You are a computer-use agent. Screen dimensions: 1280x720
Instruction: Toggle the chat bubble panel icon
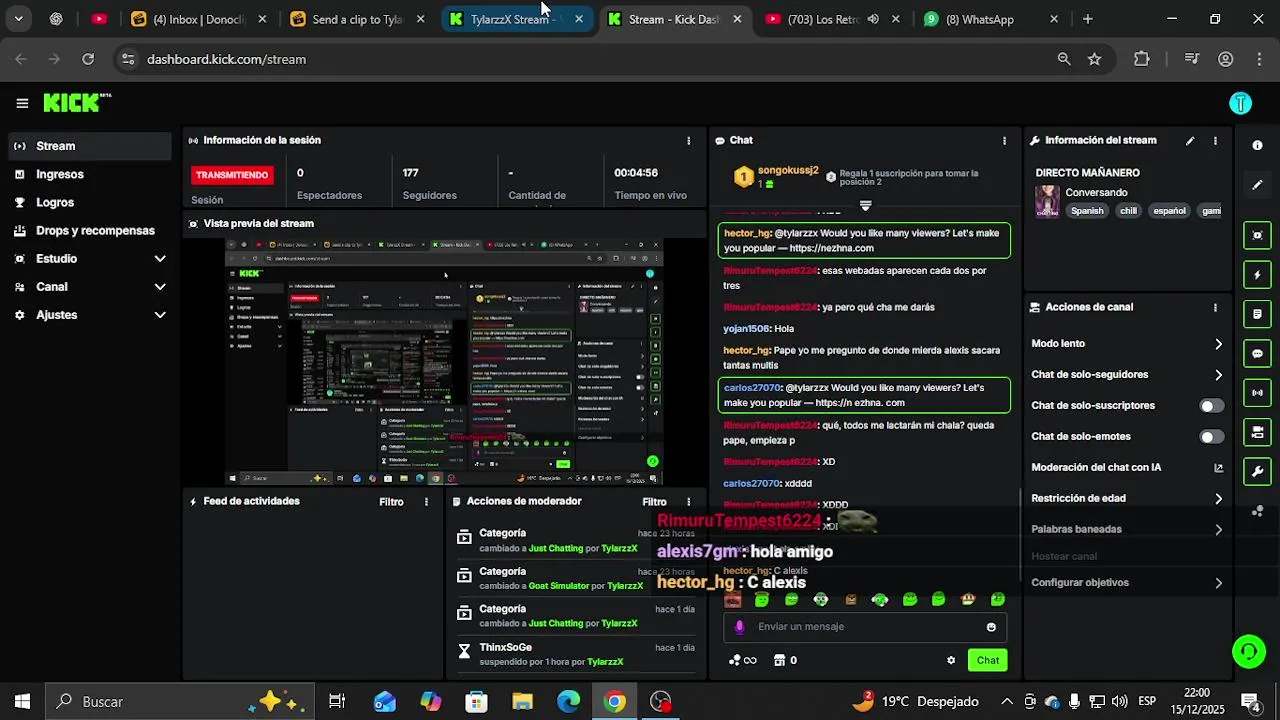[1257, 354]
